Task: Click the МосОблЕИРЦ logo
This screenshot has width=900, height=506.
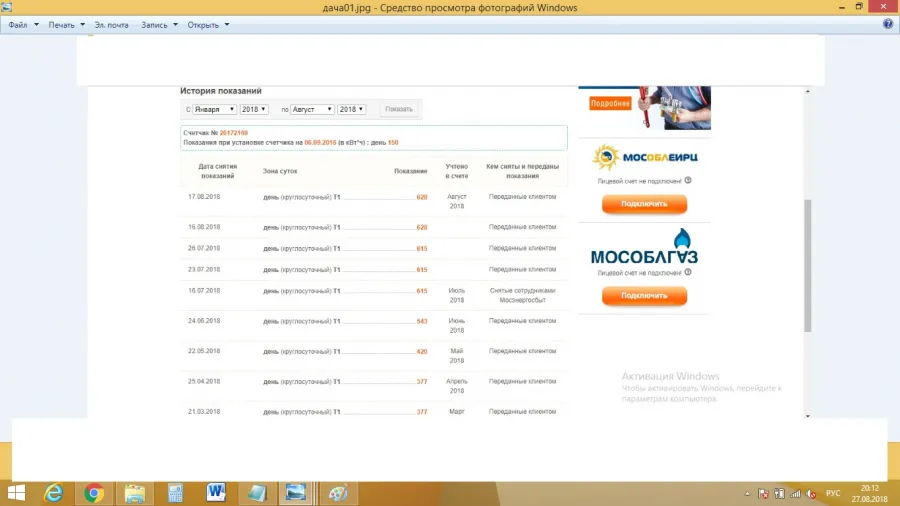Action: click(x=645, y=158)
